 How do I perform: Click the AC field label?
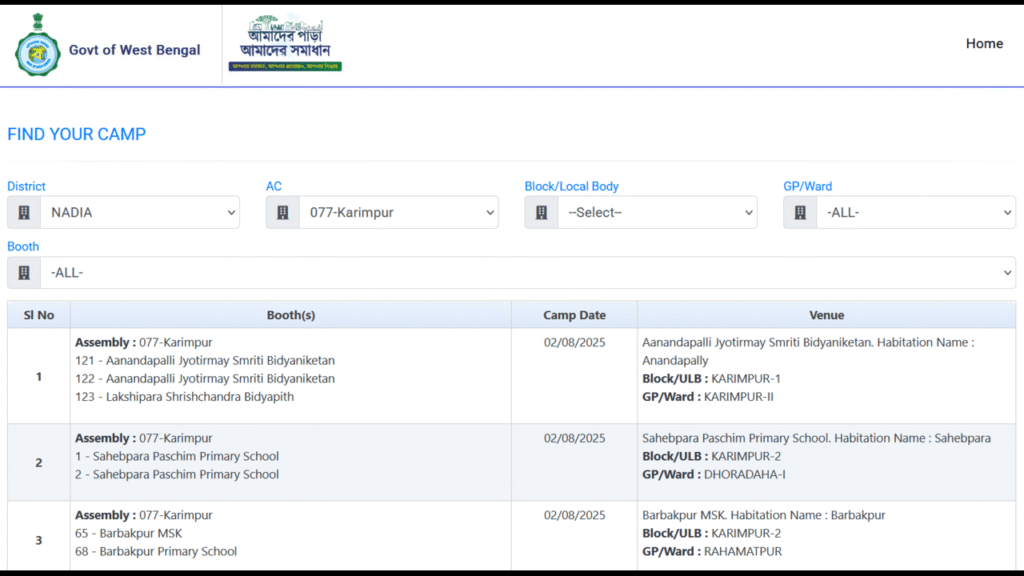pyautogui.click(x=274, y=186)
